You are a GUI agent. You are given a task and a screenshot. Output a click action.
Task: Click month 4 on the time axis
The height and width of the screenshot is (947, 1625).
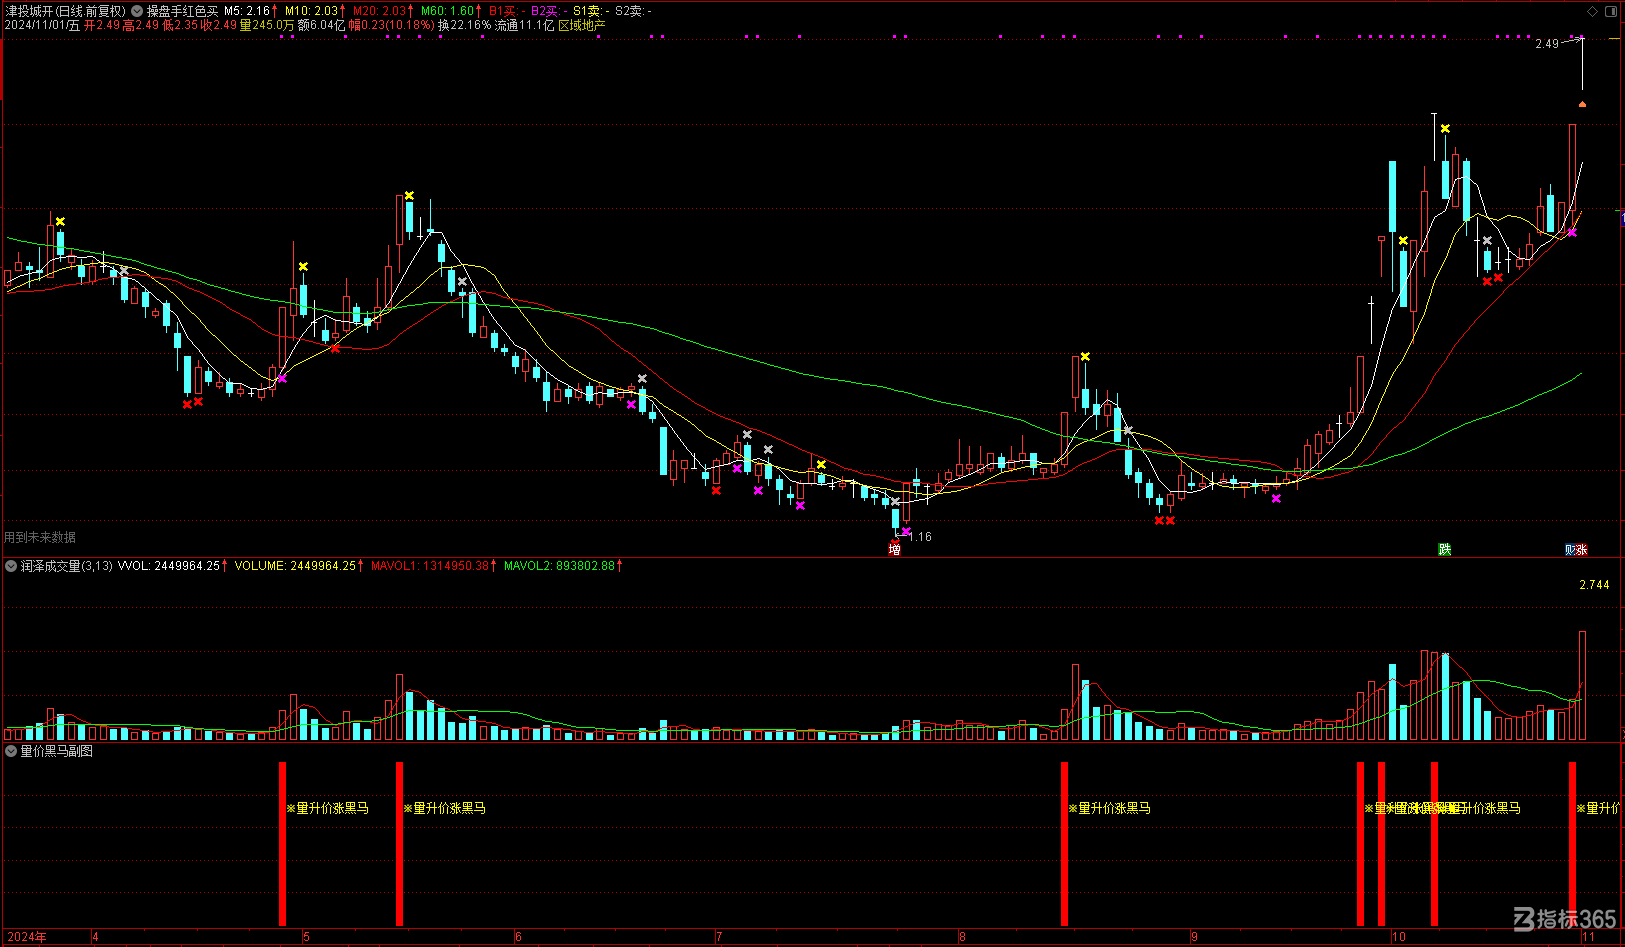point(95,937)
